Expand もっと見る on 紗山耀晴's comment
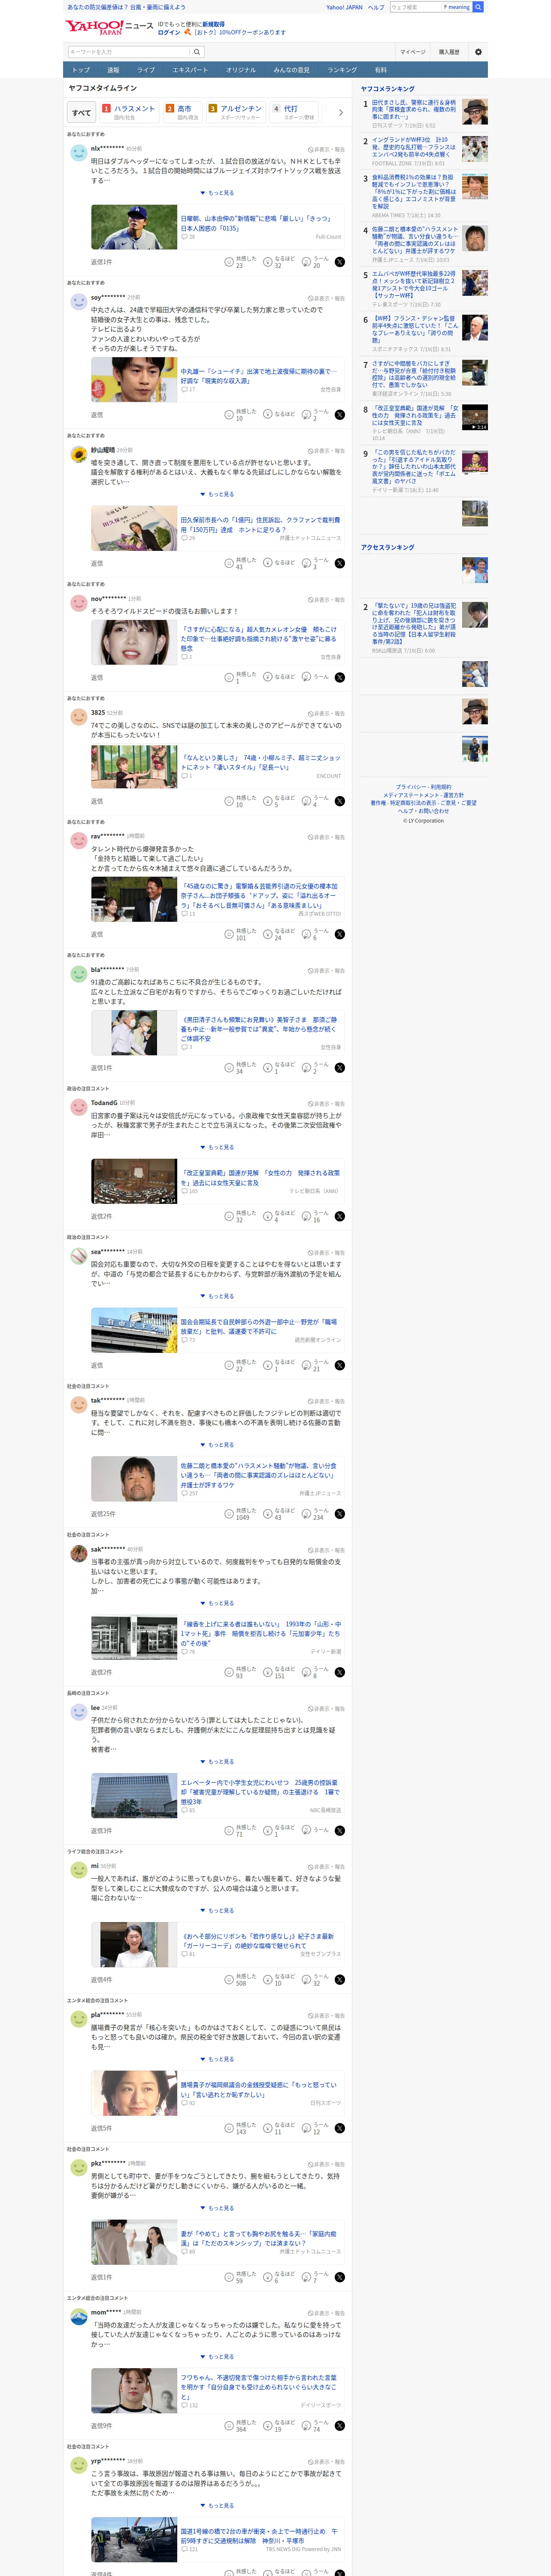551x2576 pixels. pyautogui.click(x=217, y=494)
